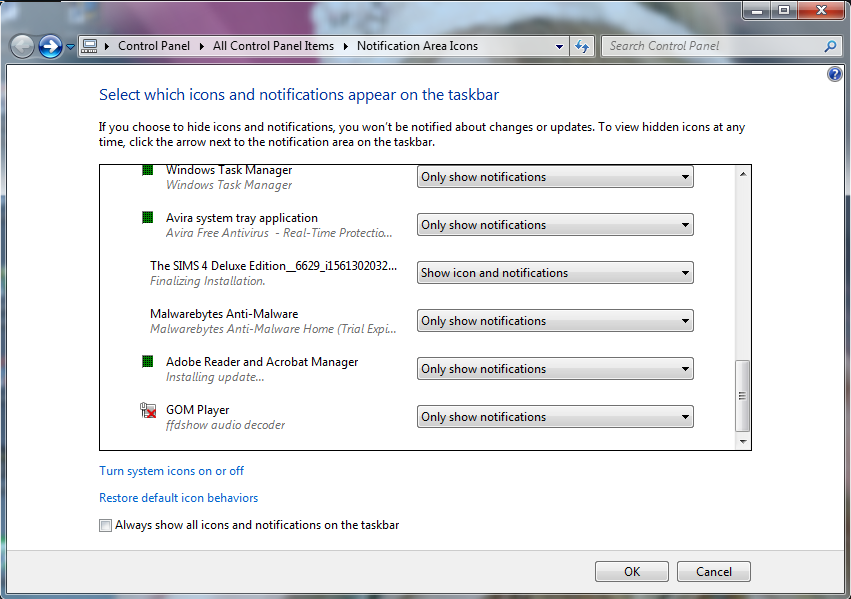The image size is (851, 599).
Task: Open behavior dropdown for GOM Player
Action: [555, 417]
